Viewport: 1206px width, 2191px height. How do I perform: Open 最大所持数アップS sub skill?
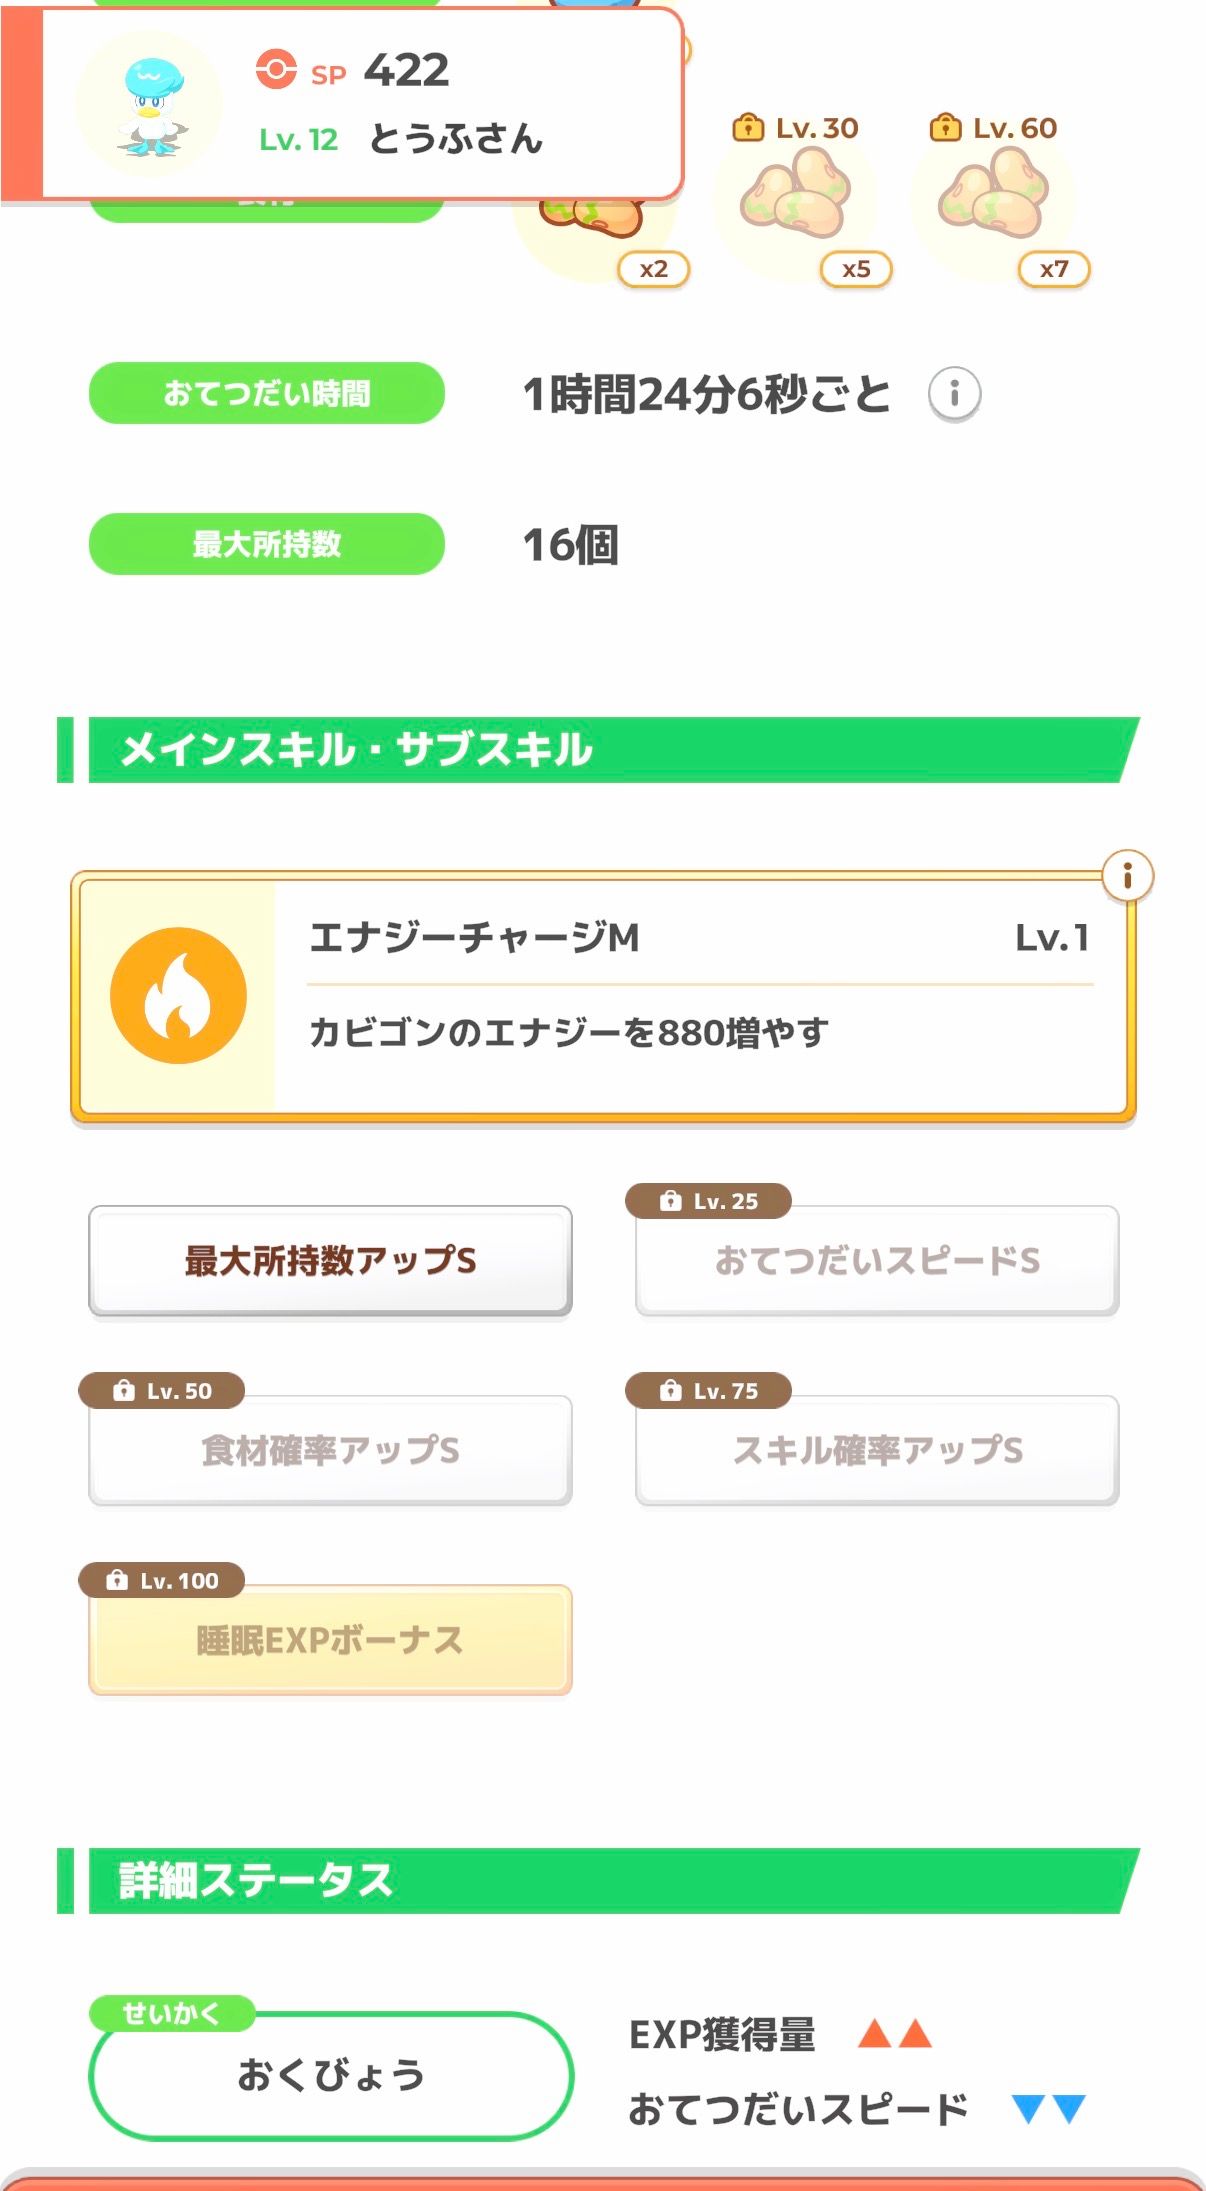(x=330, y=1260)
